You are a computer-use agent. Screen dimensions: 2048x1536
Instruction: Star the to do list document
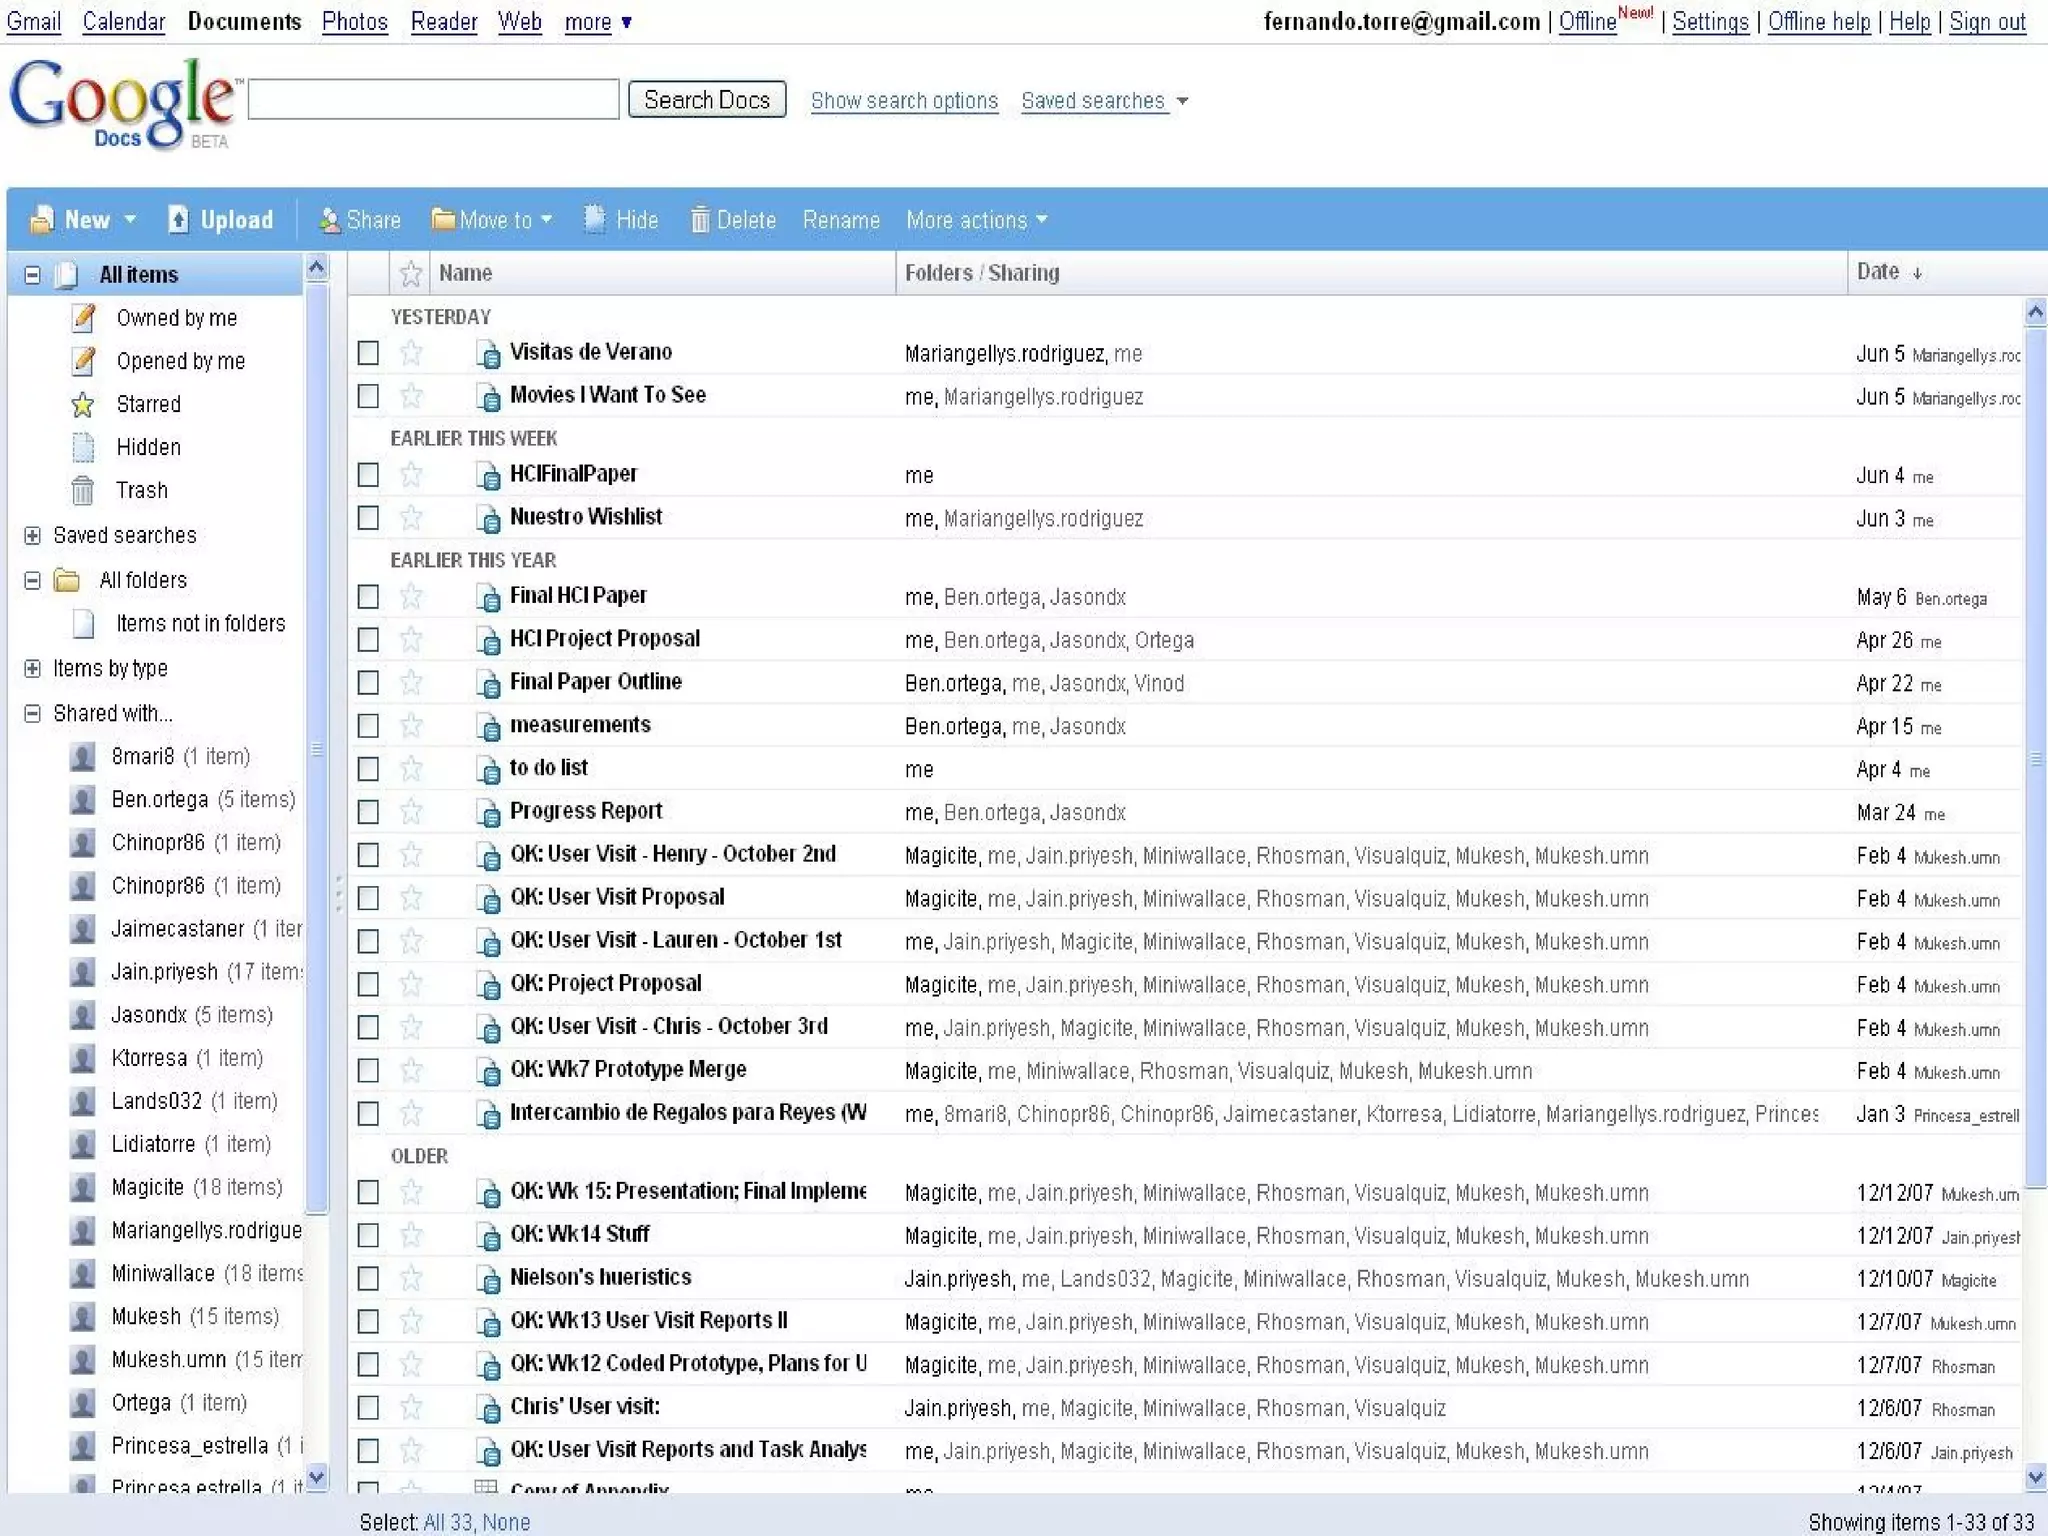click(411, 769)
